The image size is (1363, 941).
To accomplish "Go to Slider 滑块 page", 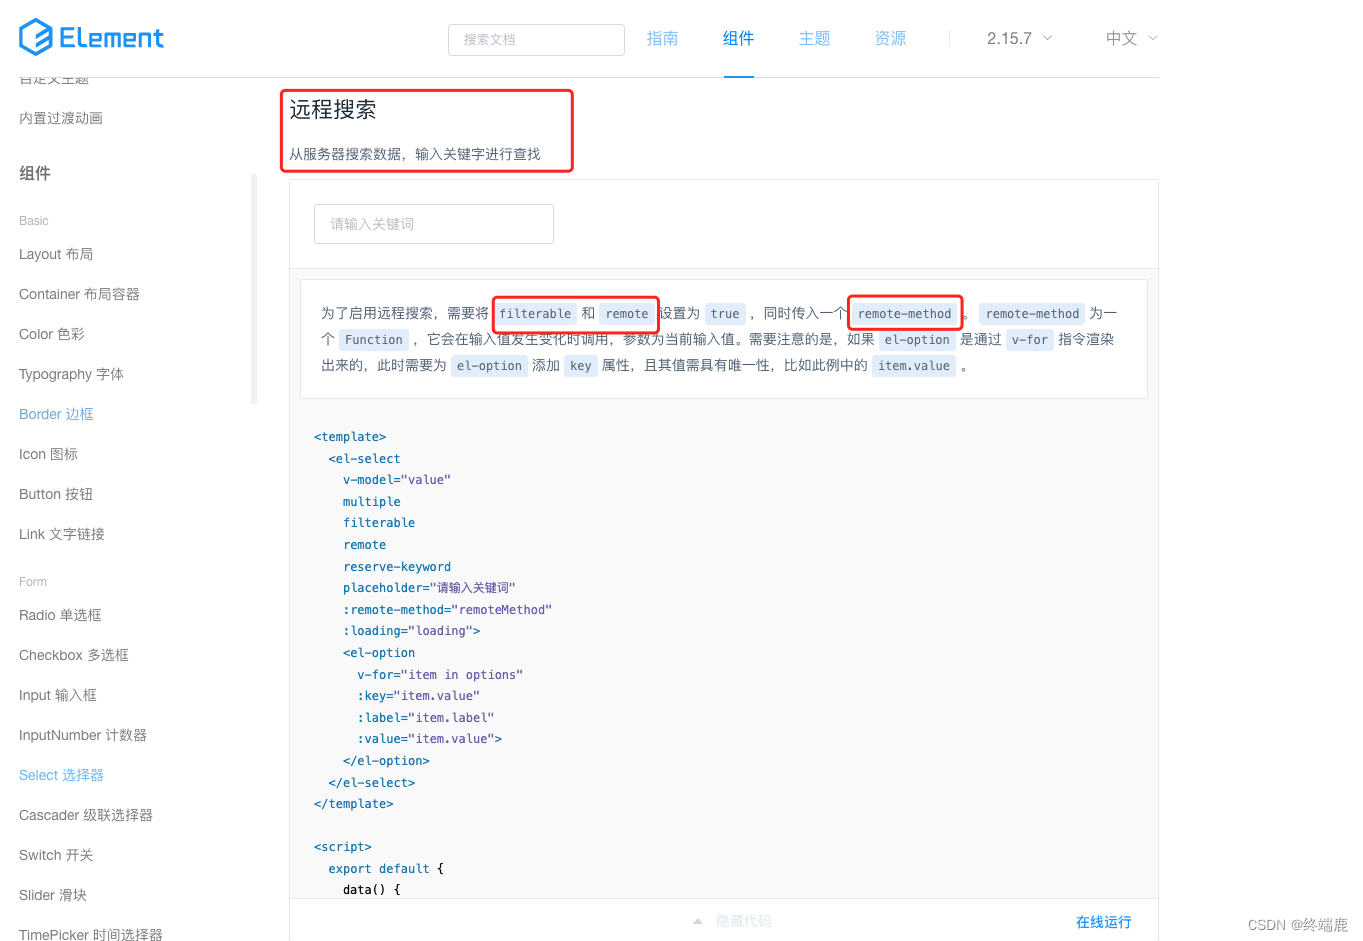I will click(x=53, y=895).
